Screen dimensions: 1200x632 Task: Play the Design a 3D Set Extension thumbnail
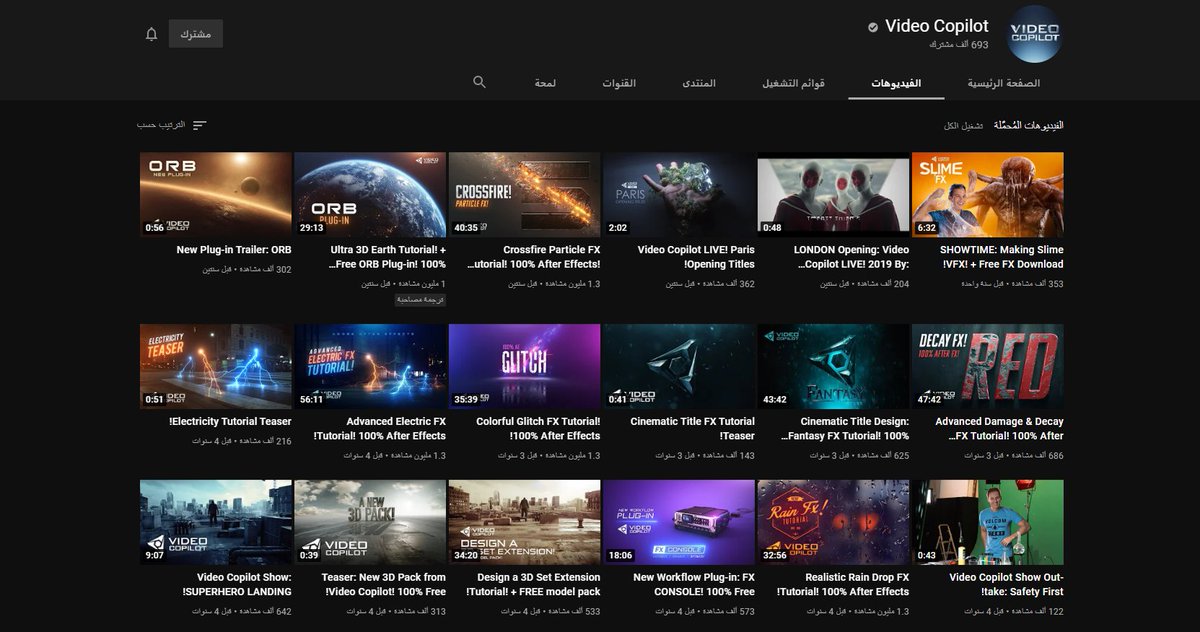tap(525, 522)
